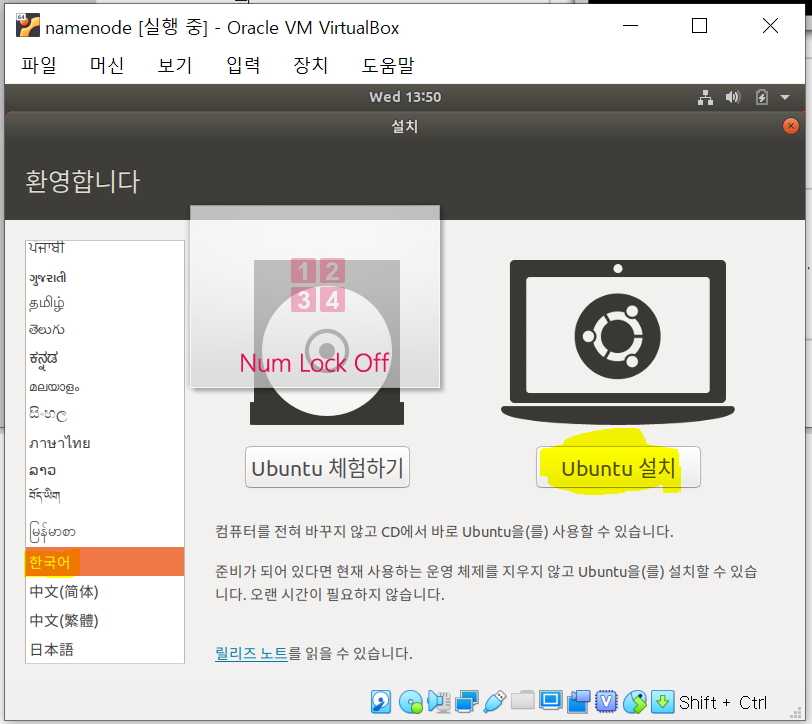The image size is (812, 724).
Task: Click the video recording indicator icon
Action: 578,702
